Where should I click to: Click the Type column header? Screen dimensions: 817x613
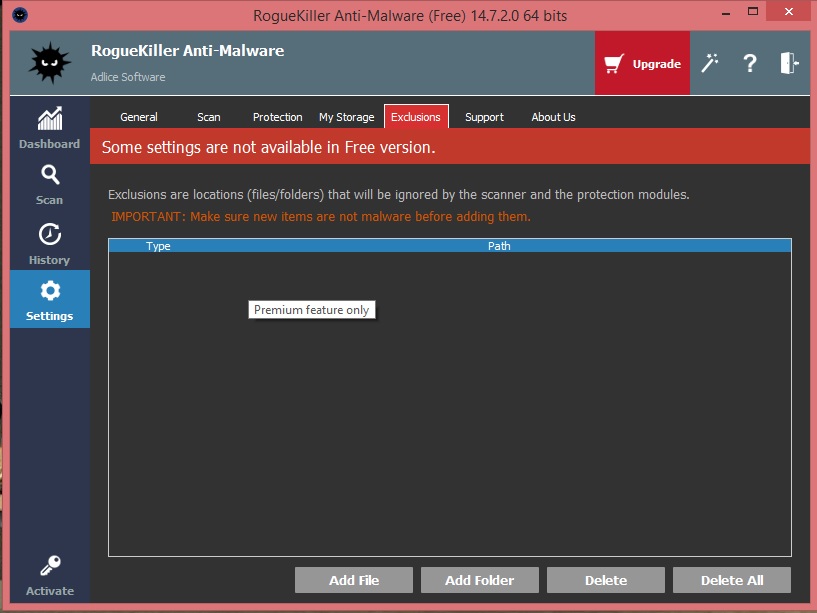158,246
